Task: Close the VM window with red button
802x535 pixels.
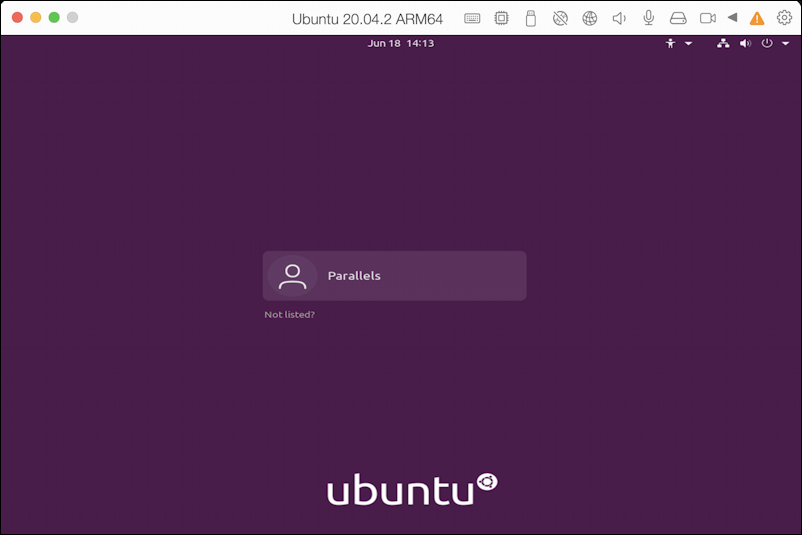Action: click(17, 17)
